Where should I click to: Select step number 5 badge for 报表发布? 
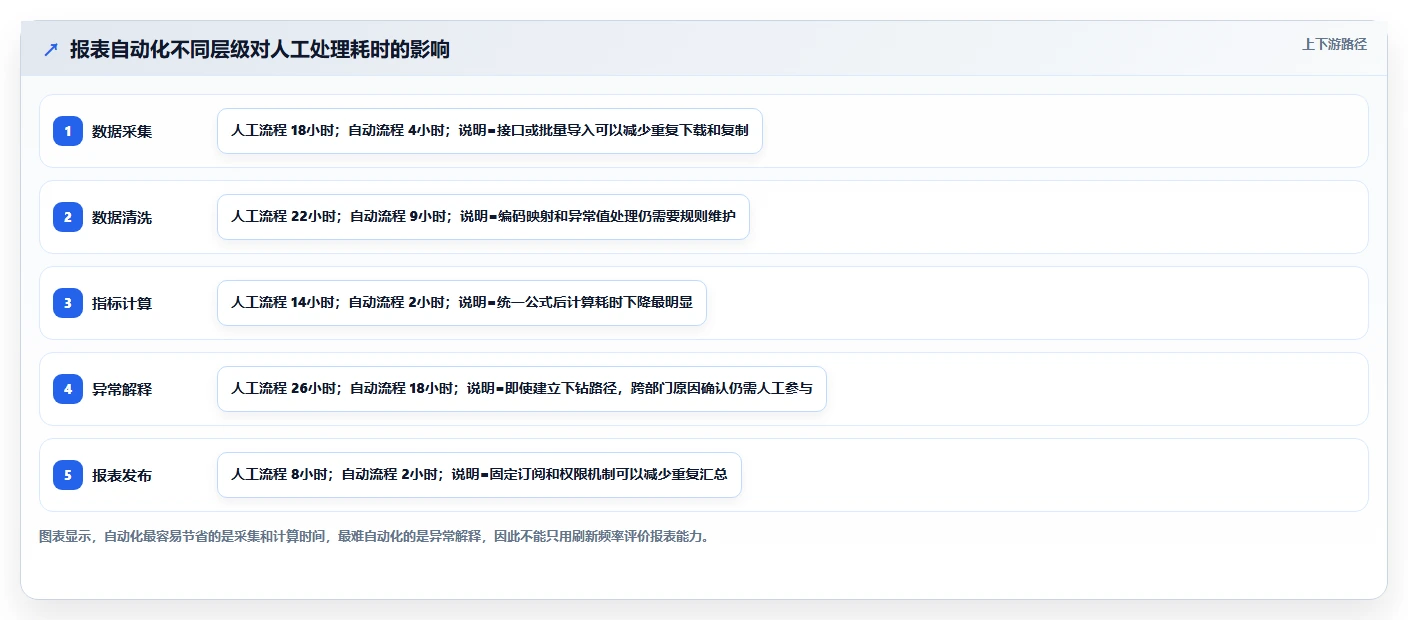(x=68, y=475)
